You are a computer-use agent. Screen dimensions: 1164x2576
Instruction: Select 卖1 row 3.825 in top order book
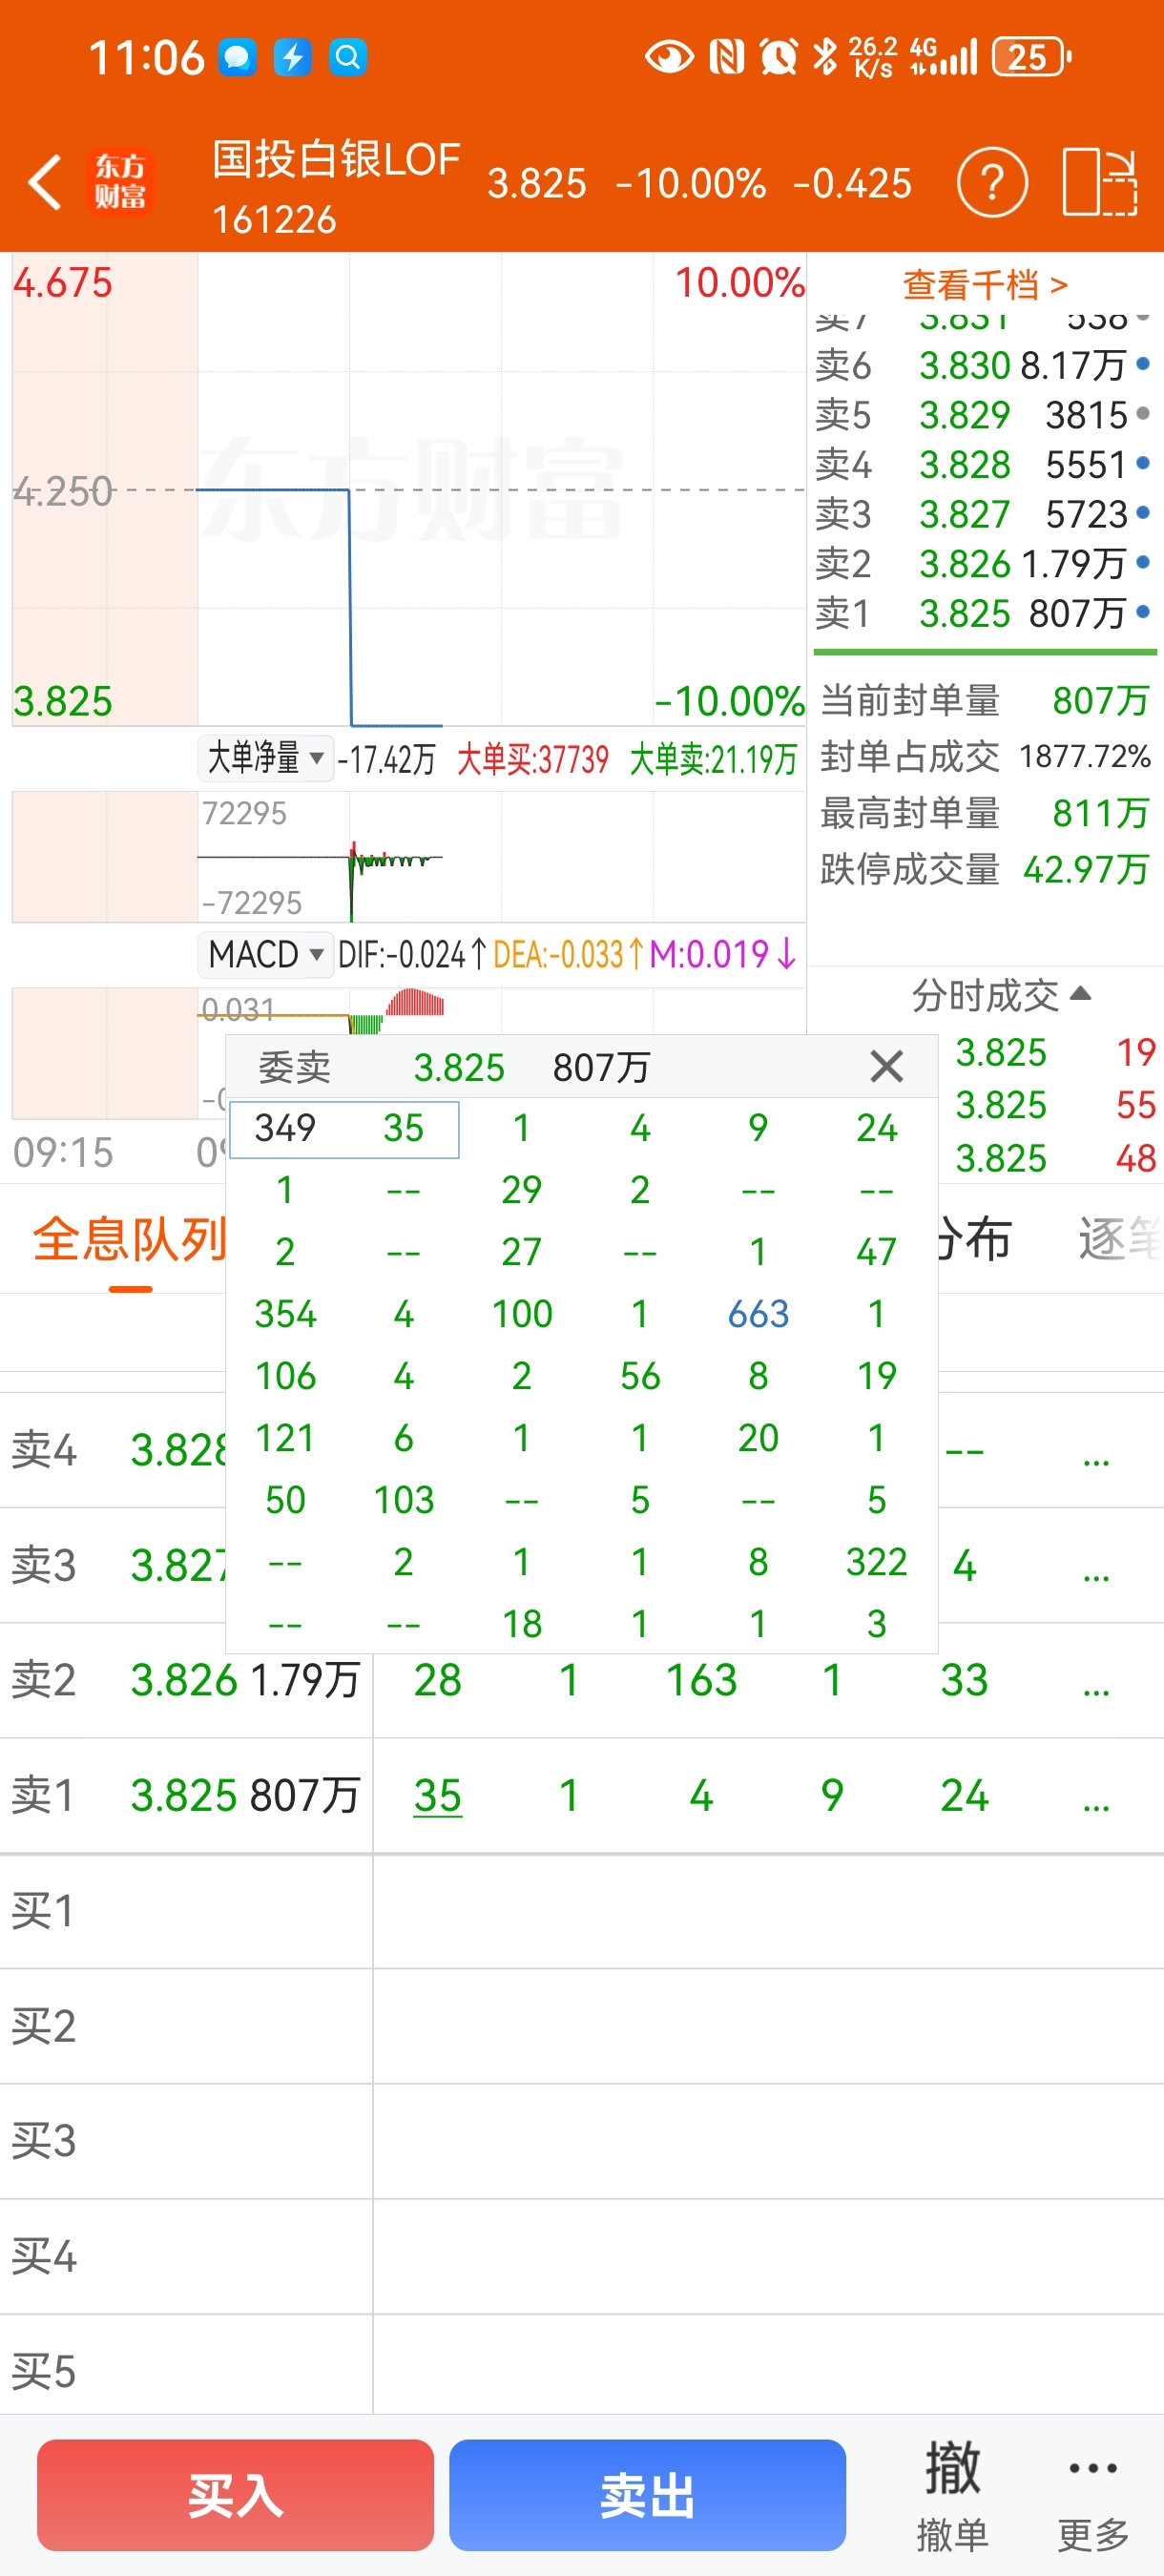point(984,613)
